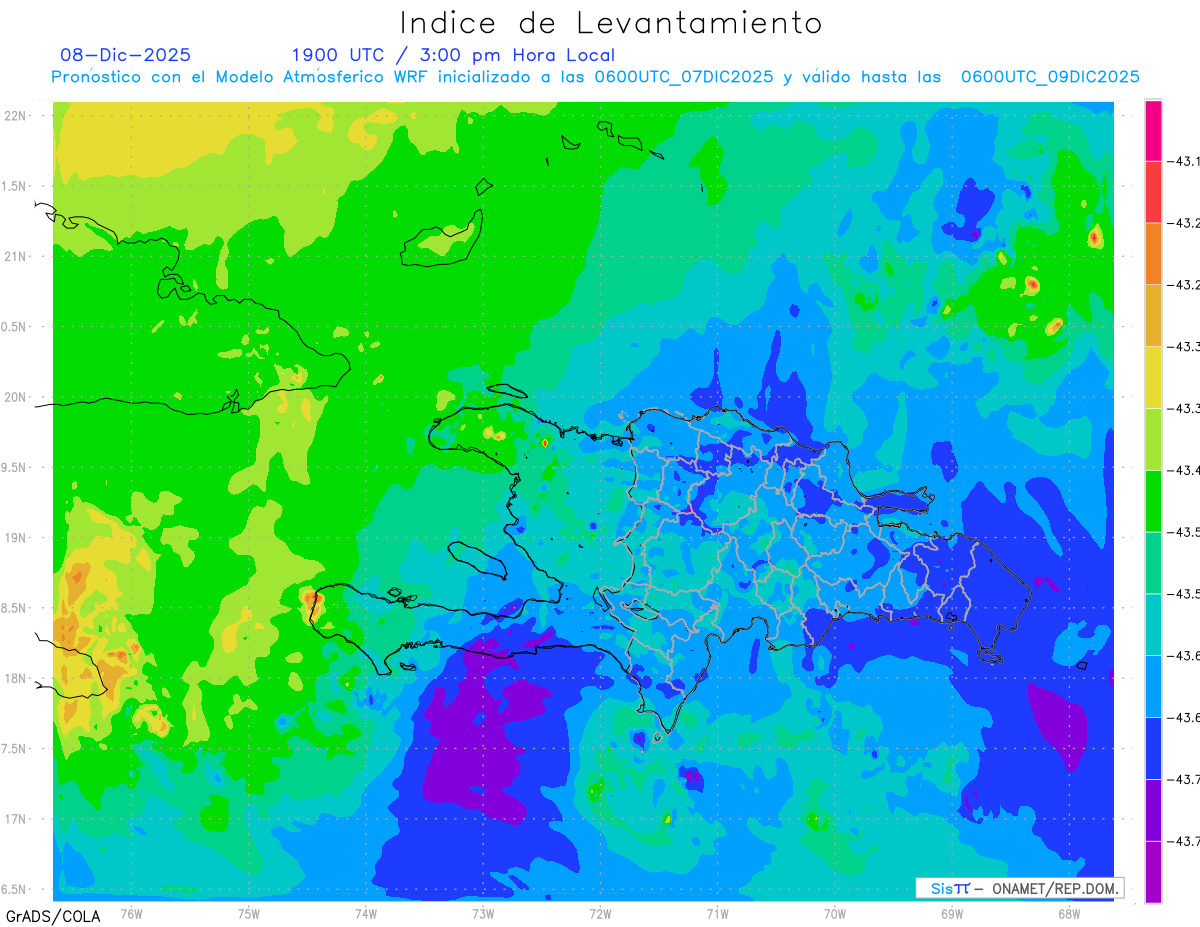Pick the bright yellow swatch on the color scale
Screen dimensions: 1200x927
tap(1153, 377)
